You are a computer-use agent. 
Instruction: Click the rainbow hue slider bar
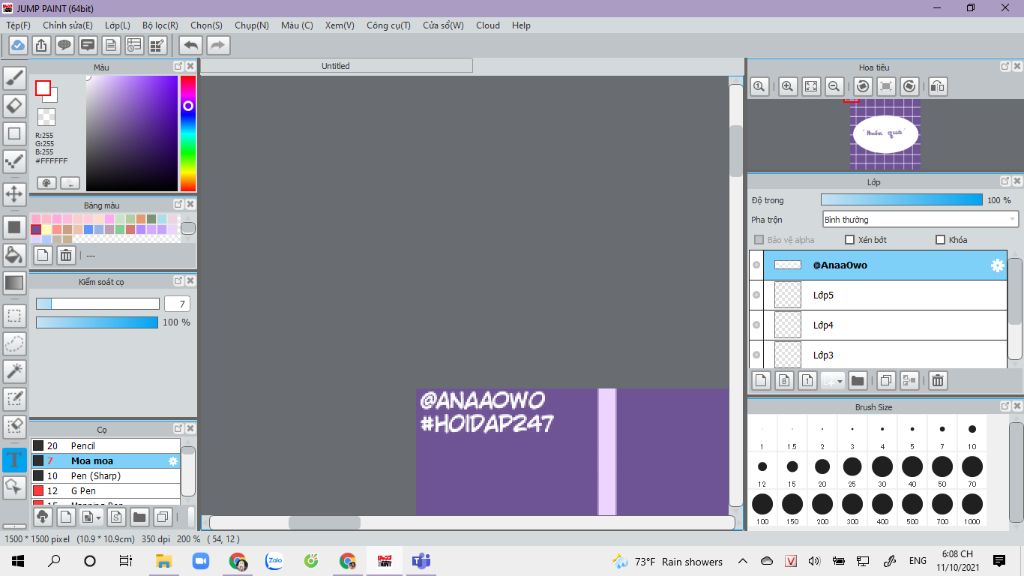(x=188, y=133)
